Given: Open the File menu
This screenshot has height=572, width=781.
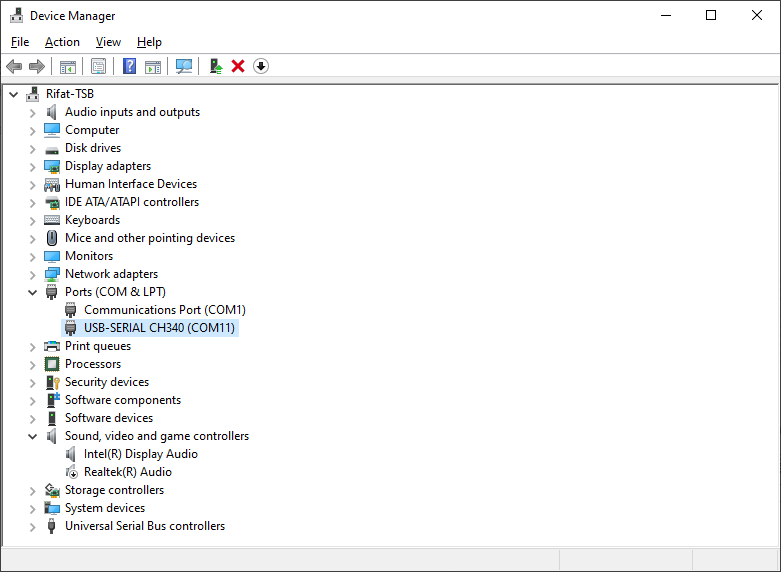Looking at the screenshot, I should 20,42.
